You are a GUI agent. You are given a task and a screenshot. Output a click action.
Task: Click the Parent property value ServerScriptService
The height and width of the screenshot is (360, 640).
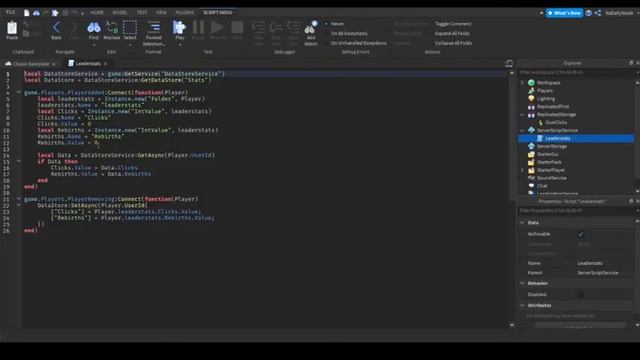point(598,273)
